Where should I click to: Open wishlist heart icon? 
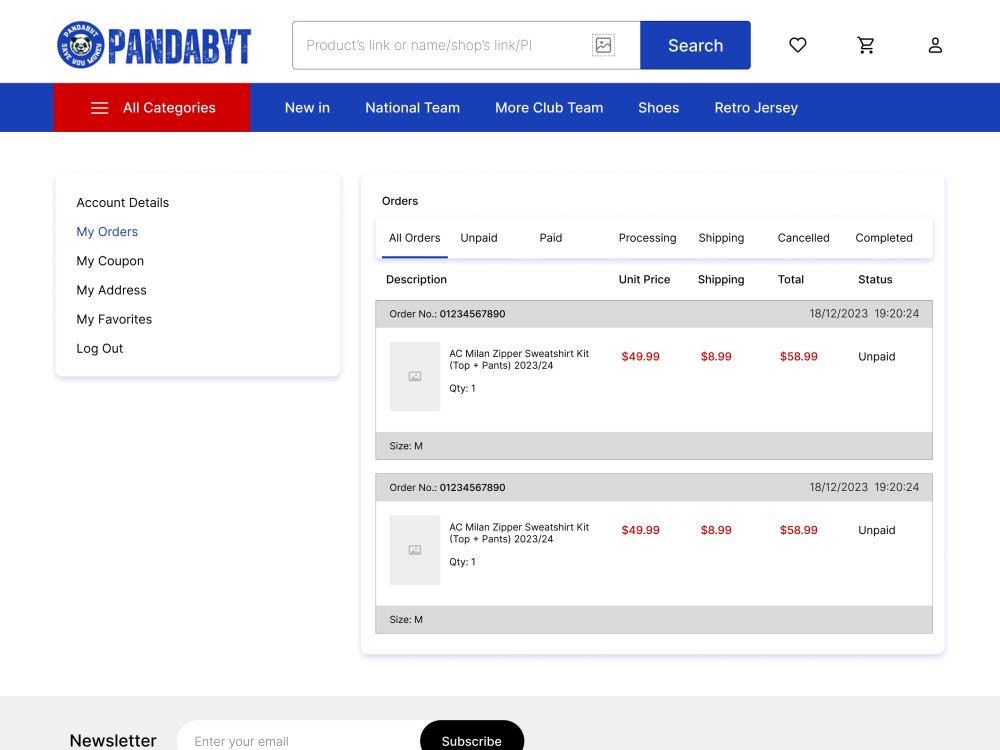click(797, 45)
